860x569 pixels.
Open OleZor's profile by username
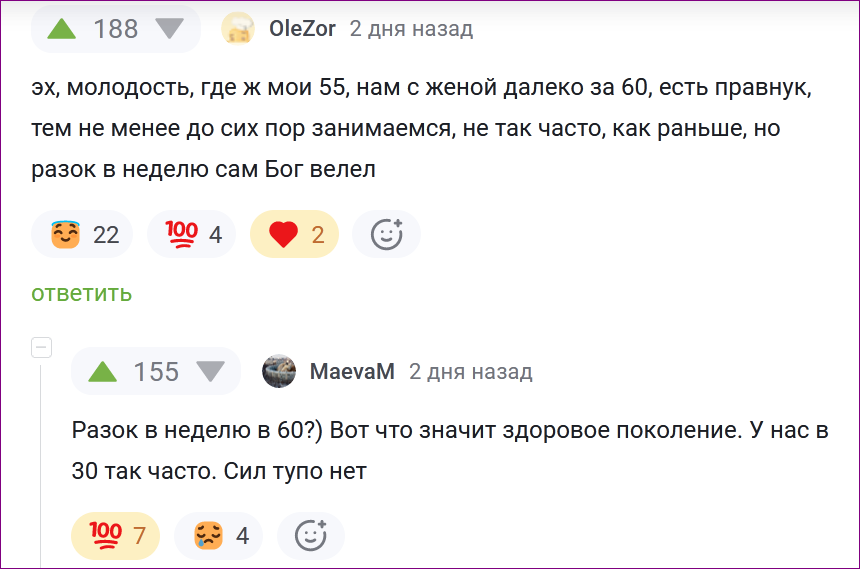302,29
